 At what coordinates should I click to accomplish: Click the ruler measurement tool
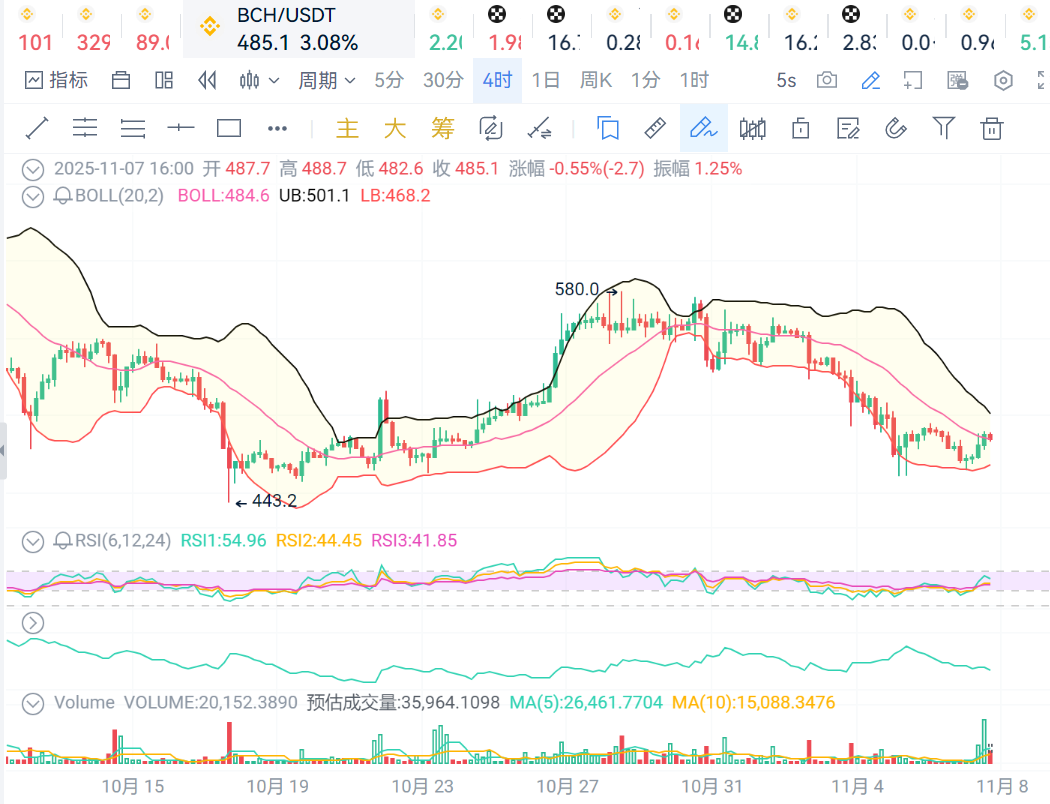pos(655,128)
